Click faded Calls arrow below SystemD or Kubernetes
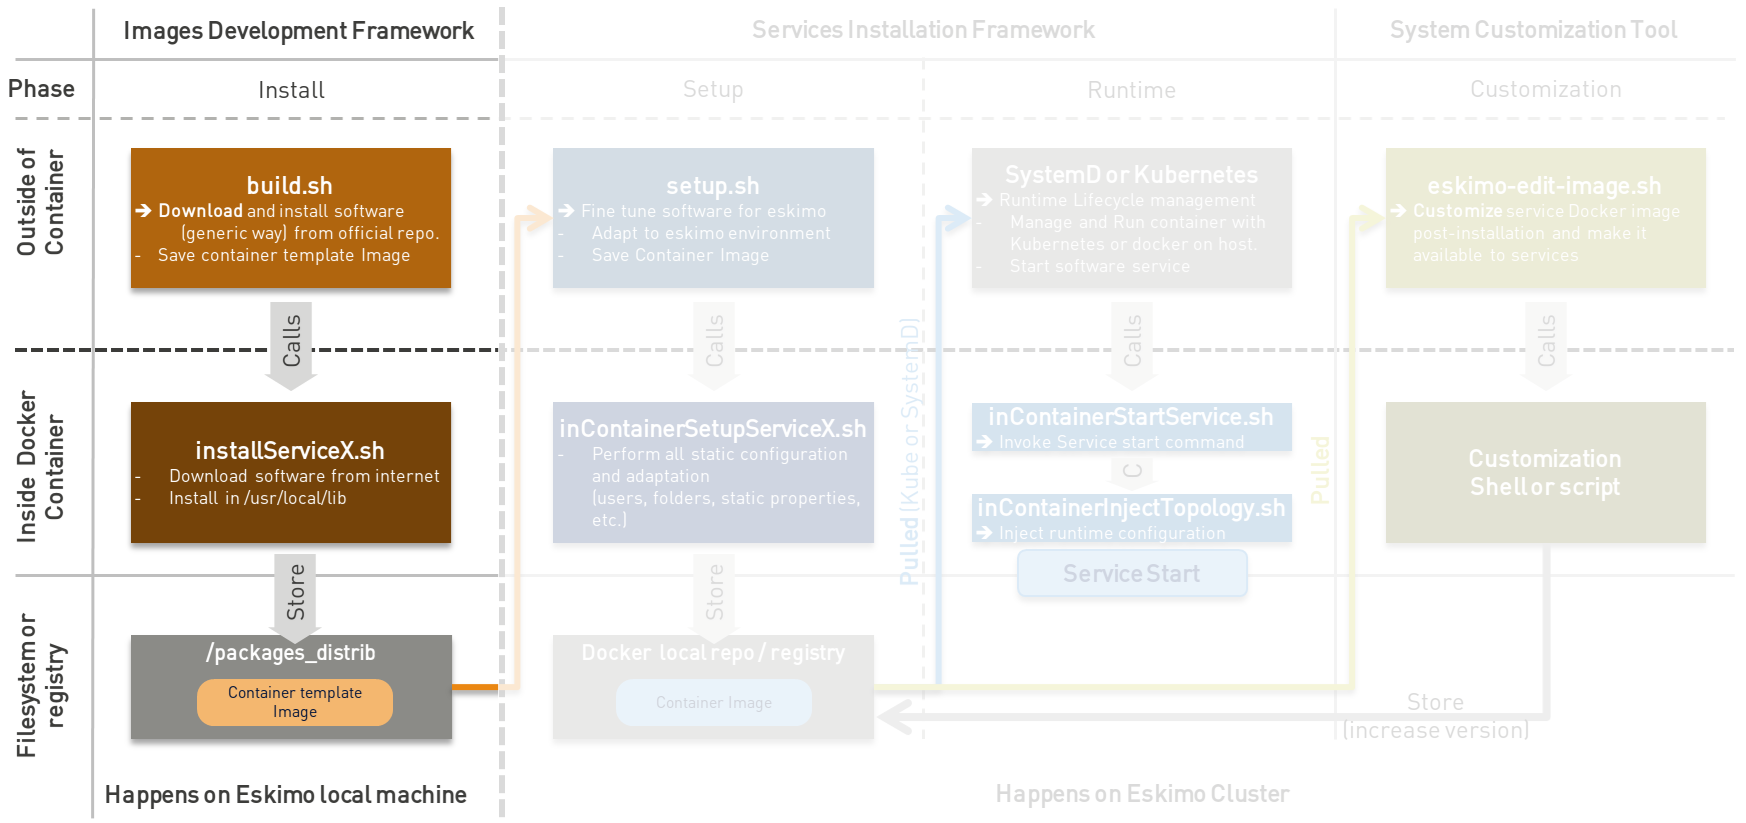 1132,345
